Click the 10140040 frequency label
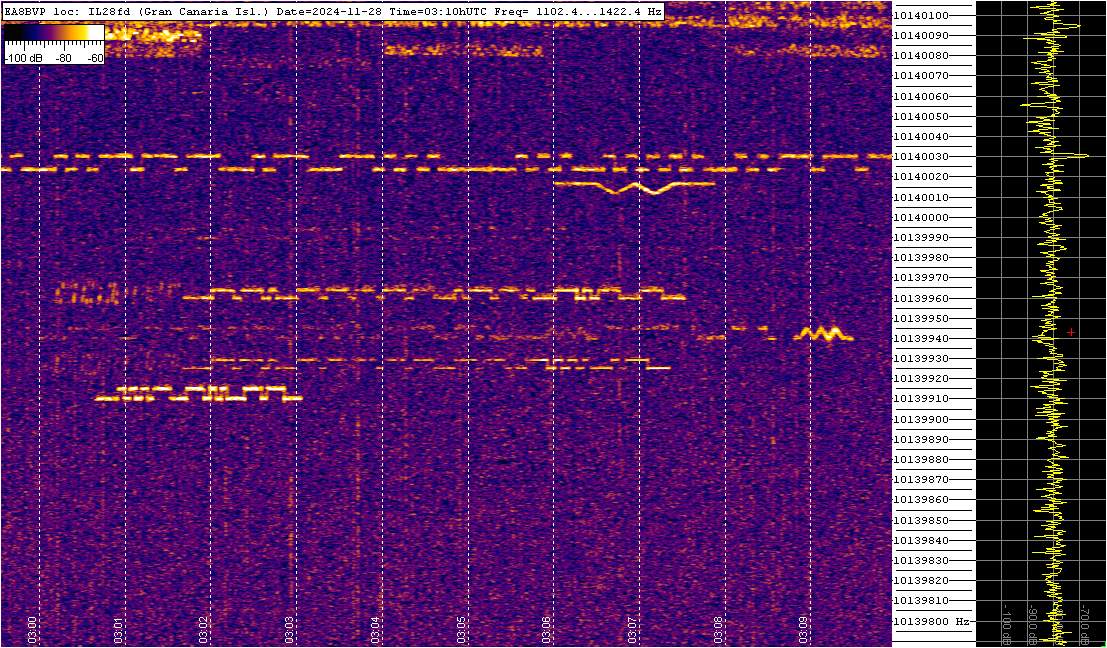 [921, 136]
